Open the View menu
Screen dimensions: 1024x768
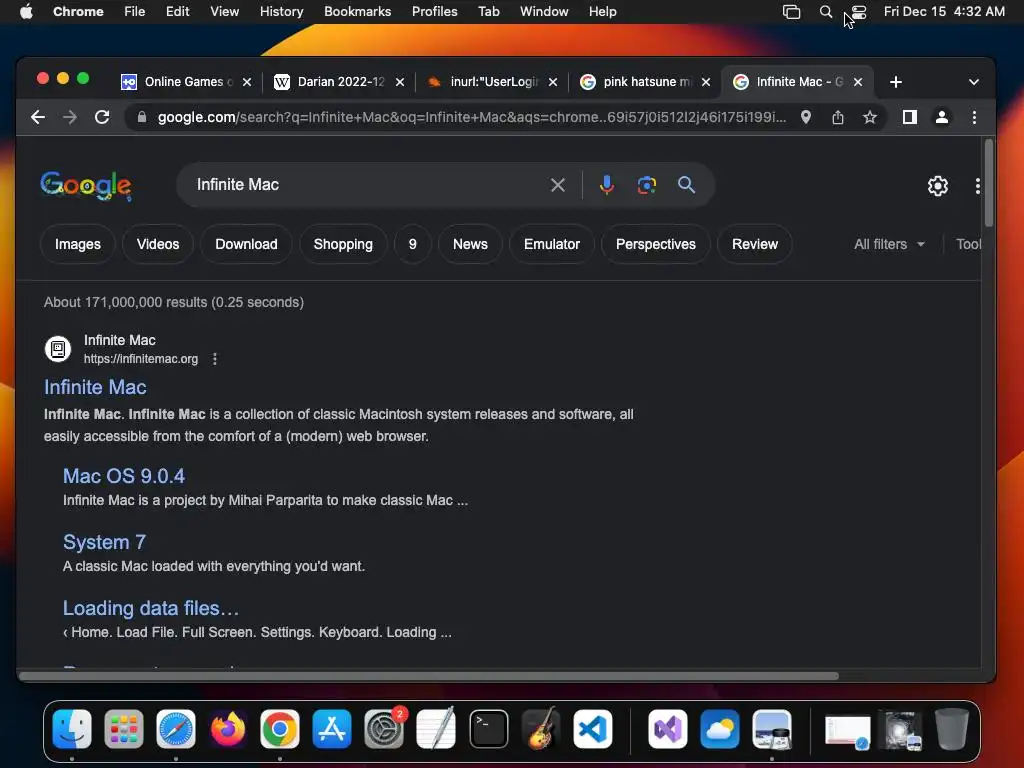click(224, 12)
